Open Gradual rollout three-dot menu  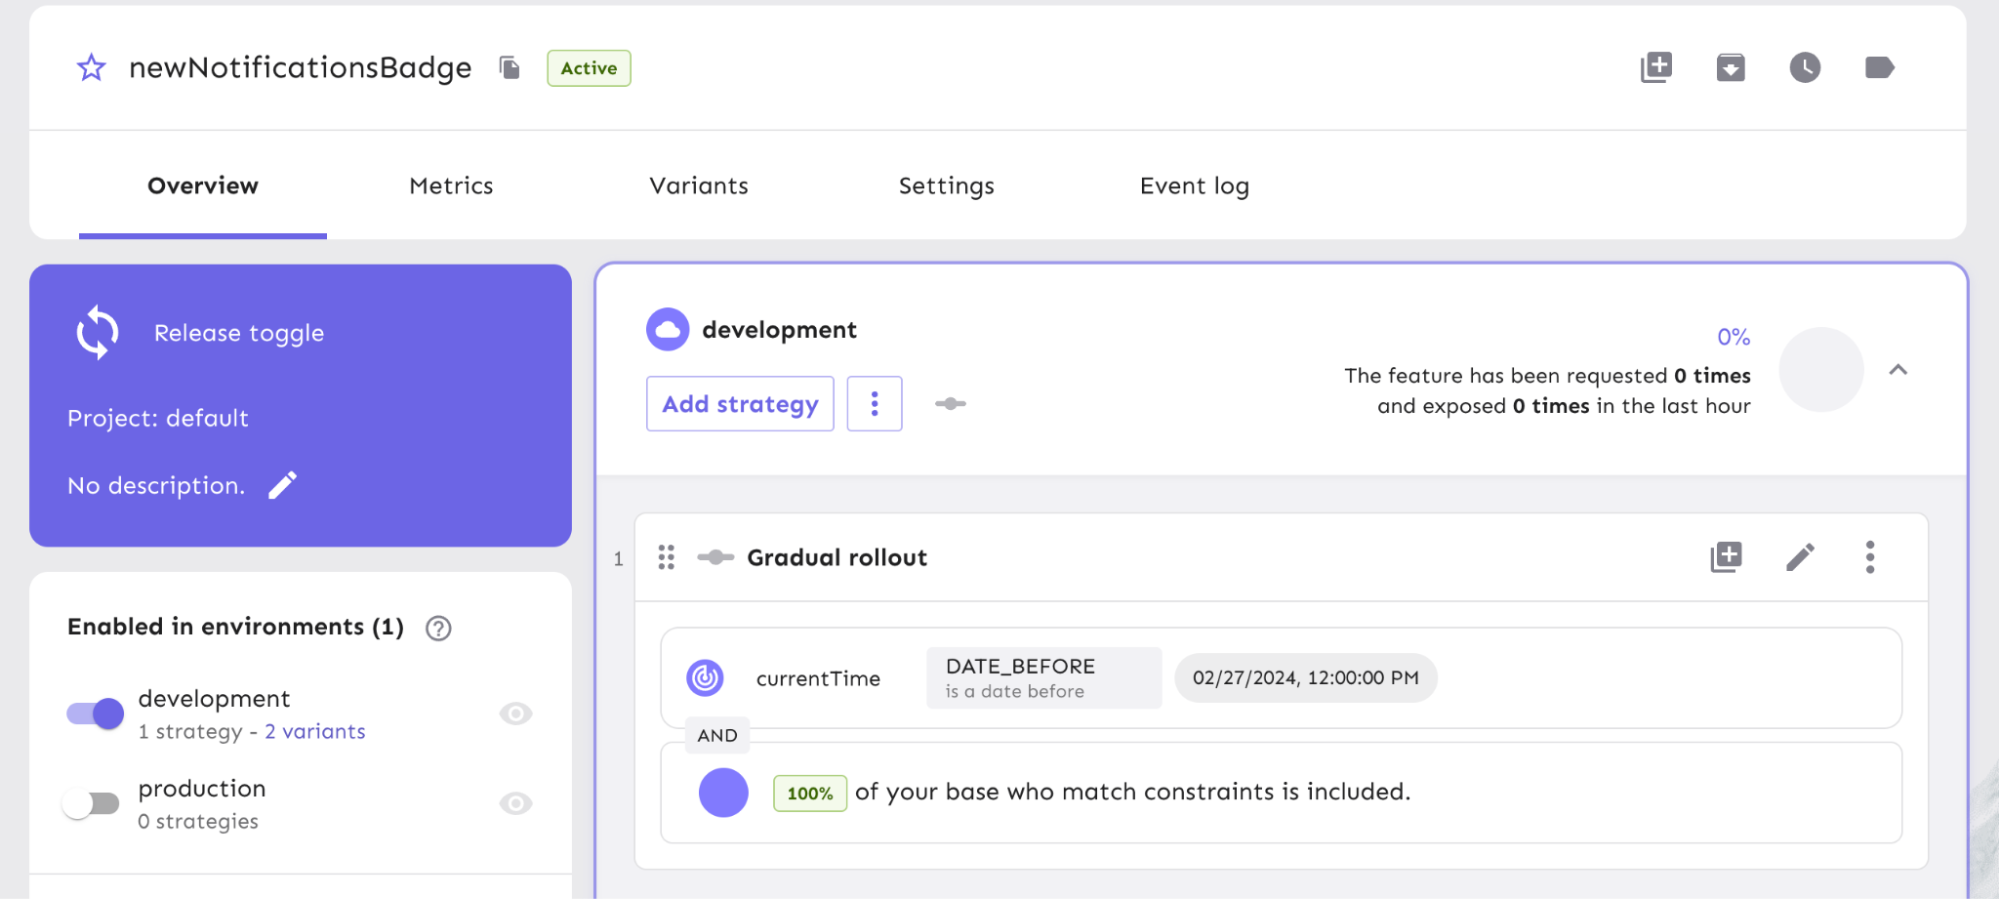pyautogui.click(x=1869, y=557)
